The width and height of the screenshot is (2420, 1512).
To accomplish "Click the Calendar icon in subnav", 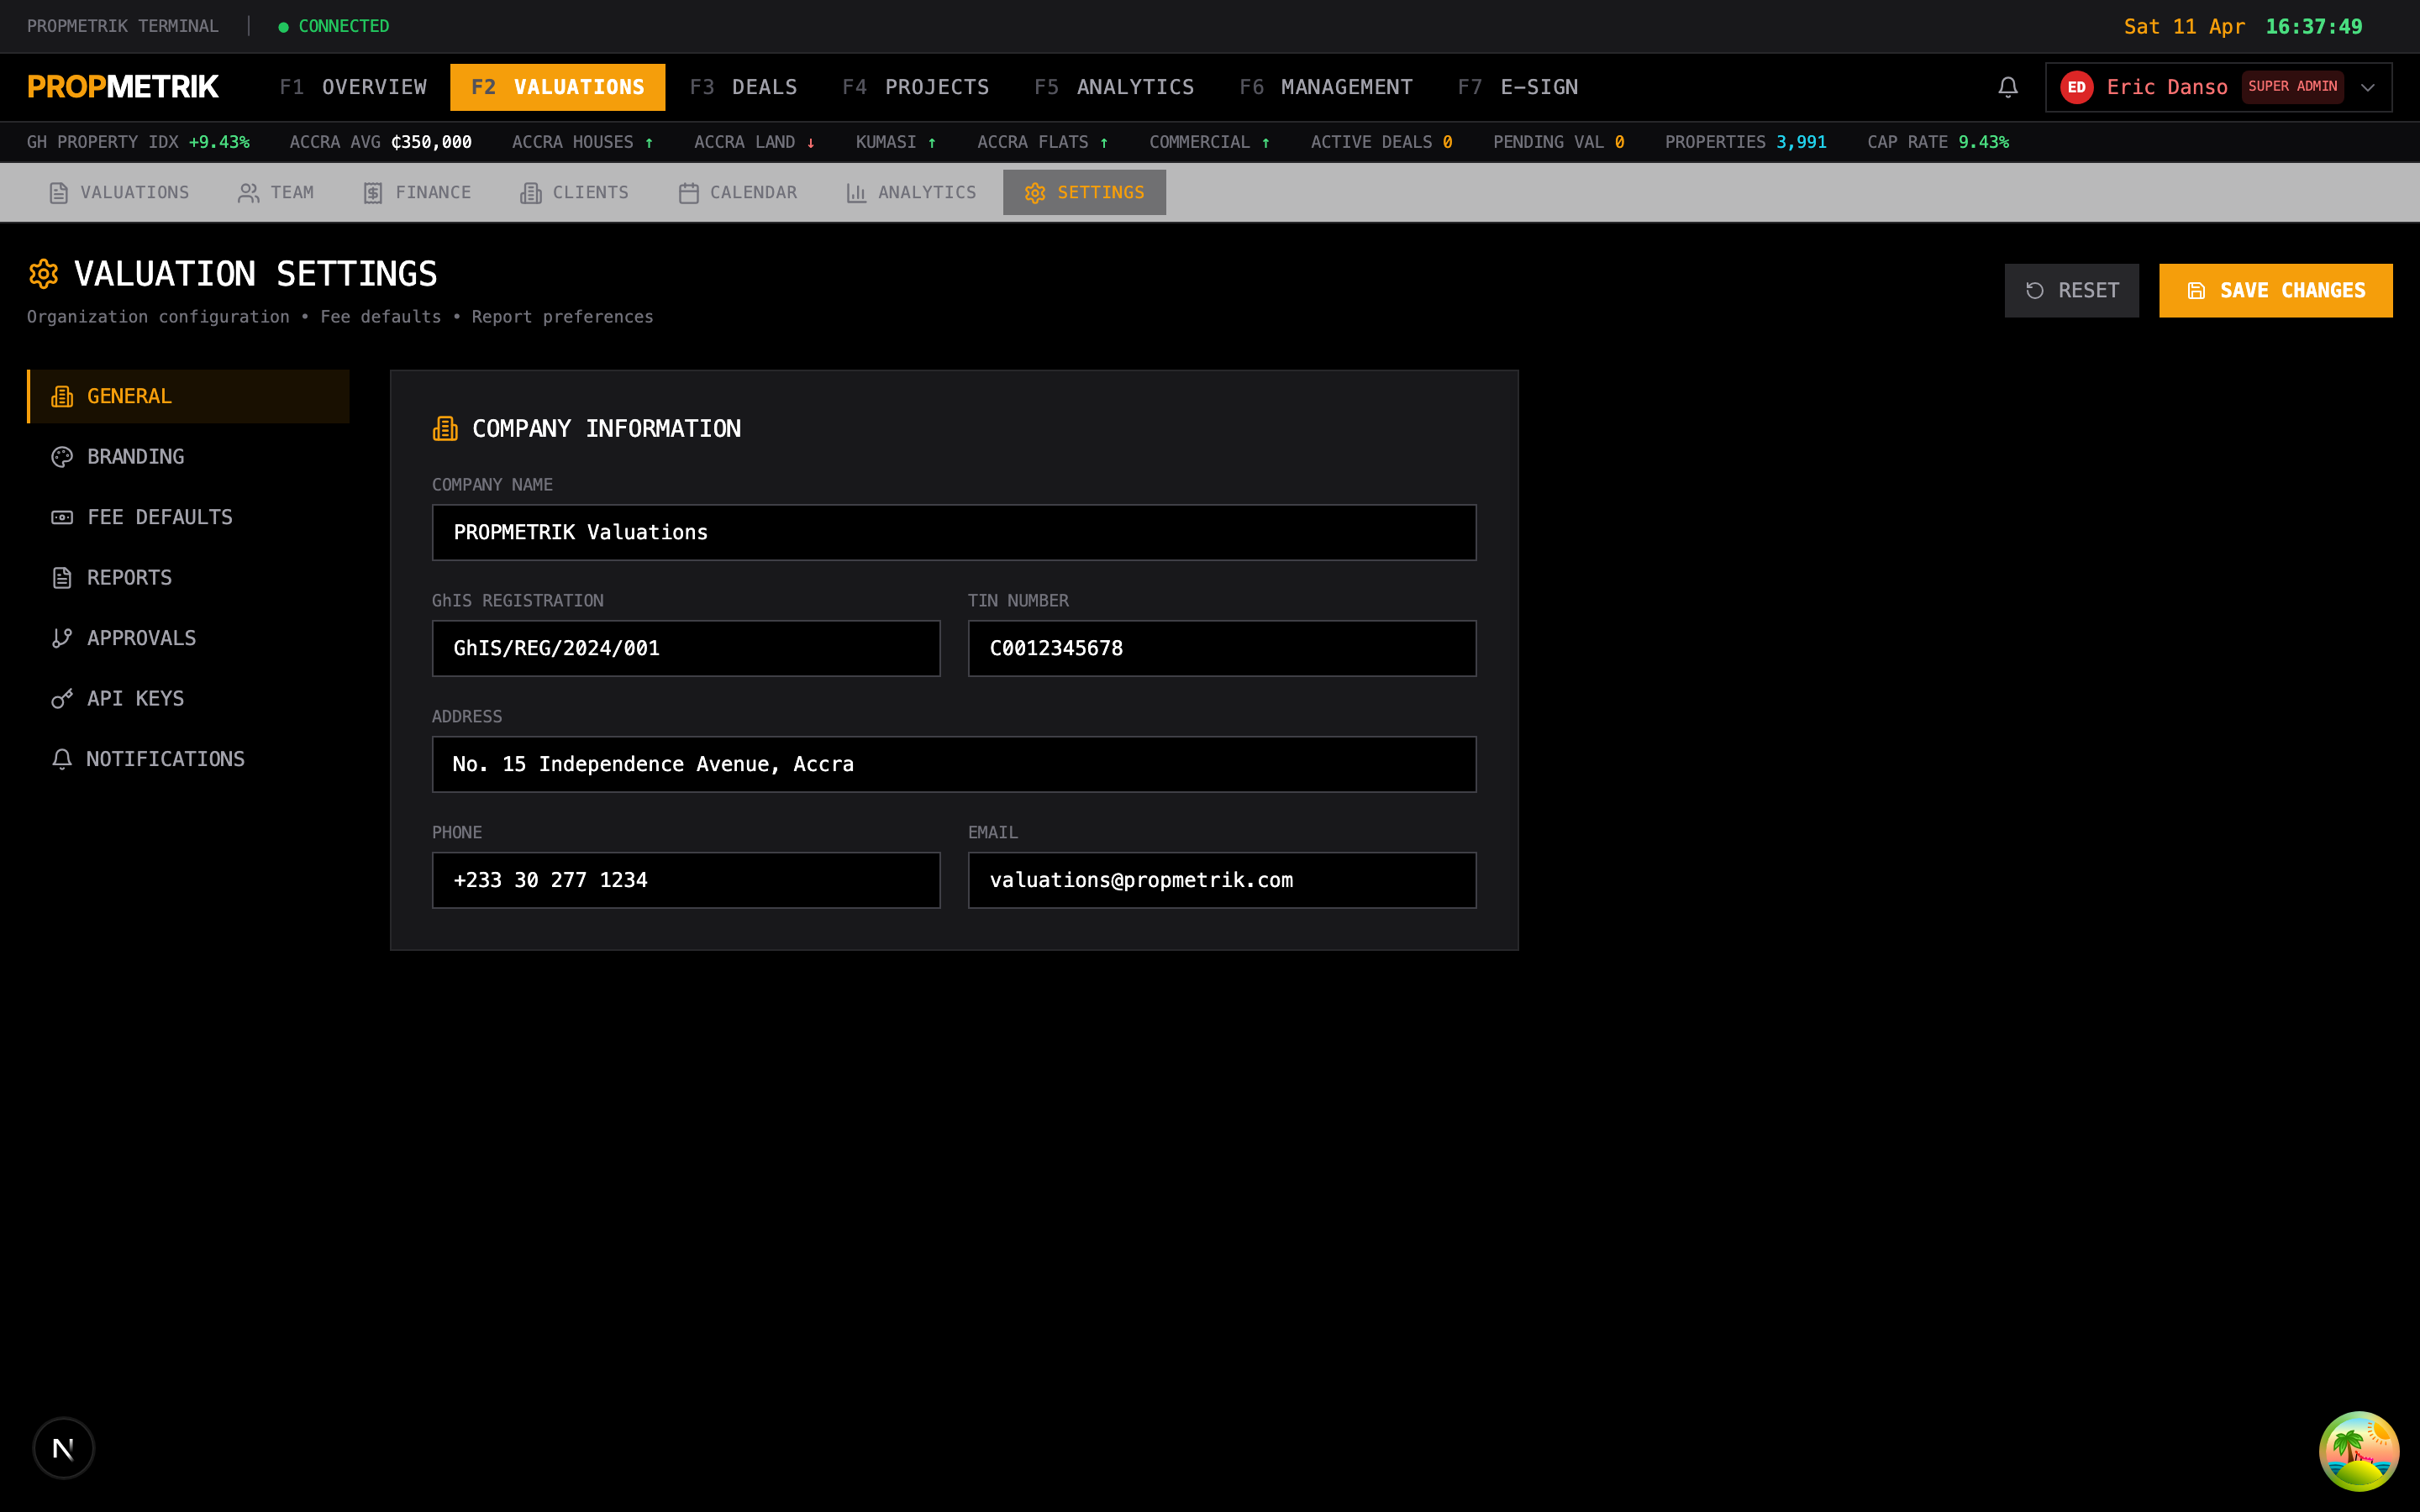I will [688, 193].
